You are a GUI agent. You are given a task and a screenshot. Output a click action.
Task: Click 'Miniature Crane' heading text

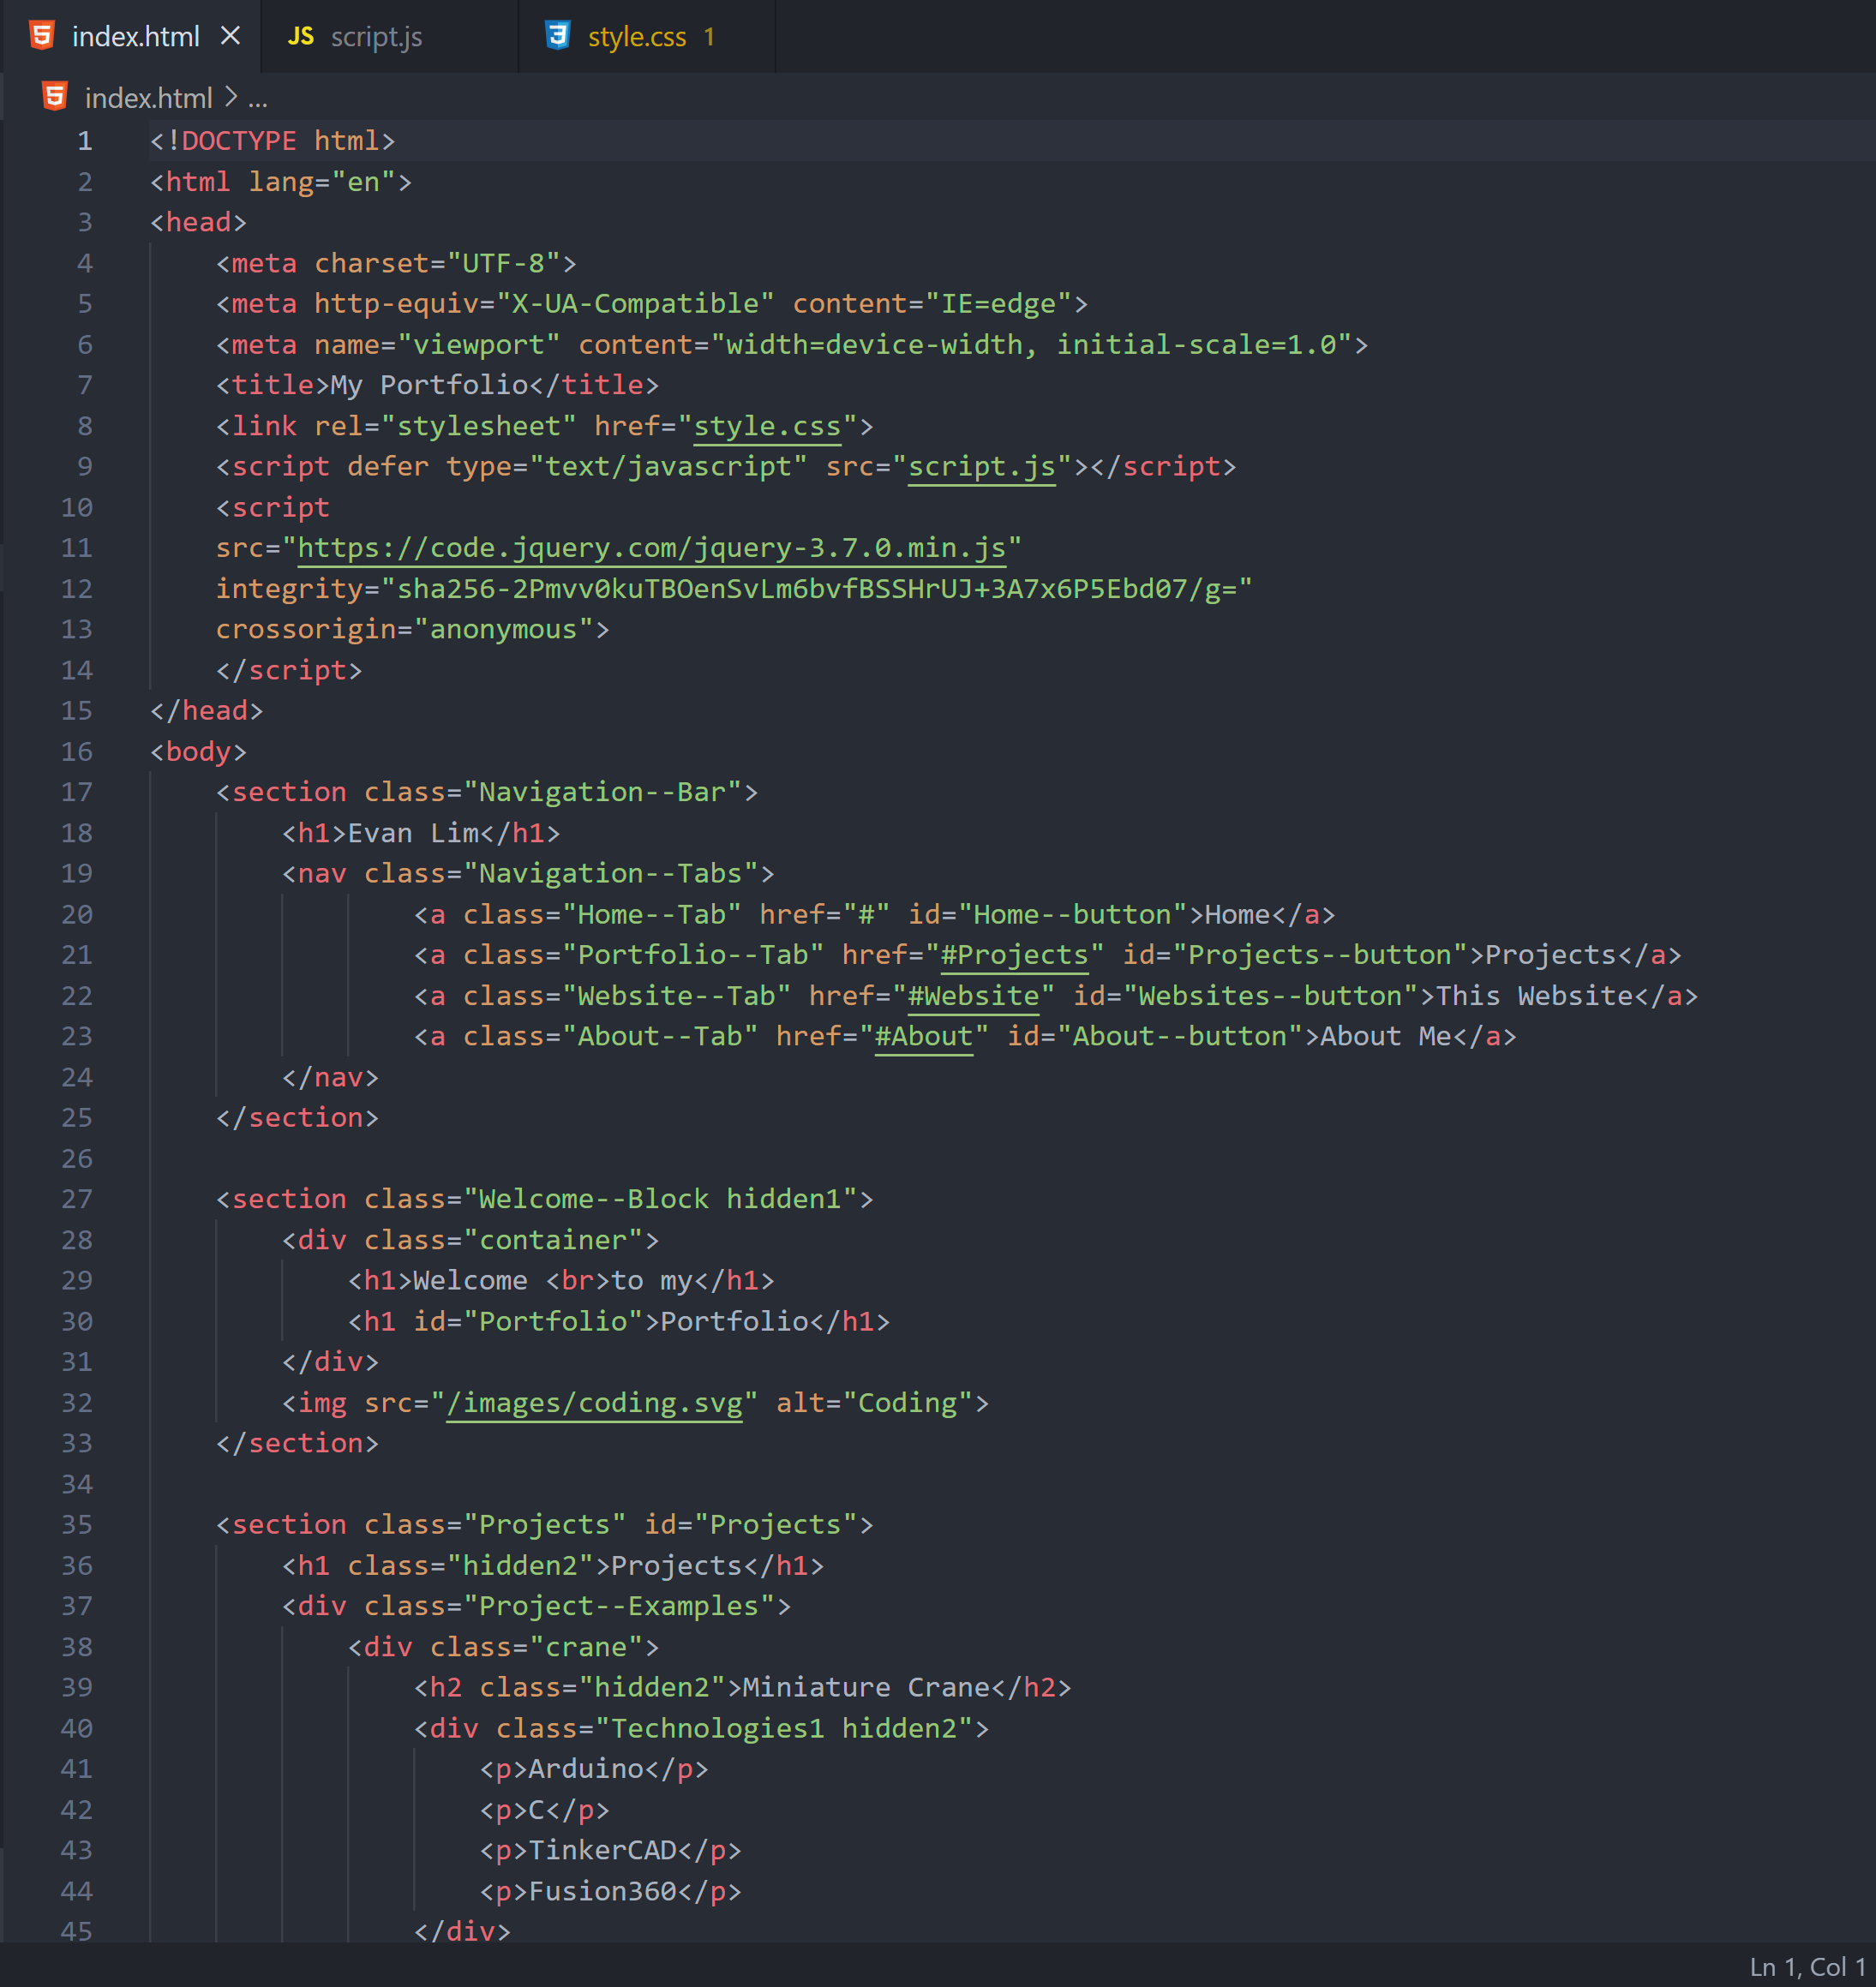pos(866,1688)
